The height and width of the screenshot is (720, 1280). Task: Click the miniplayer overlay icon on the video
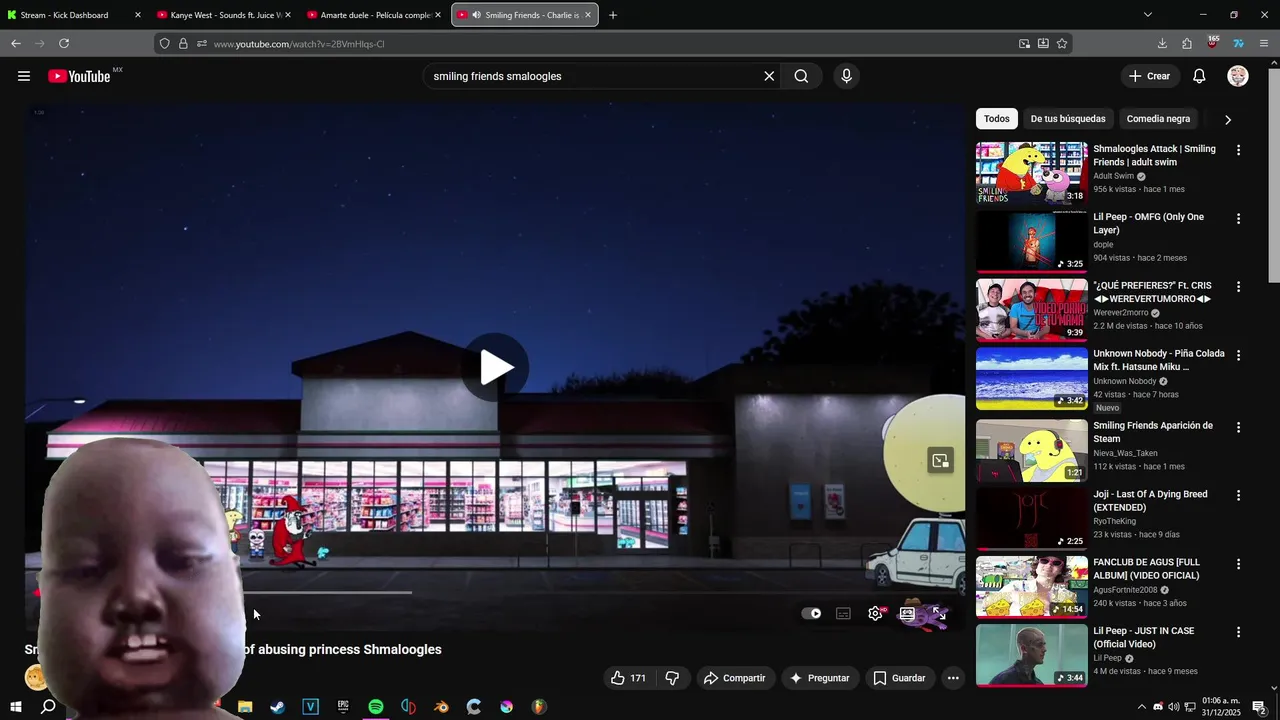click(940, 461)
